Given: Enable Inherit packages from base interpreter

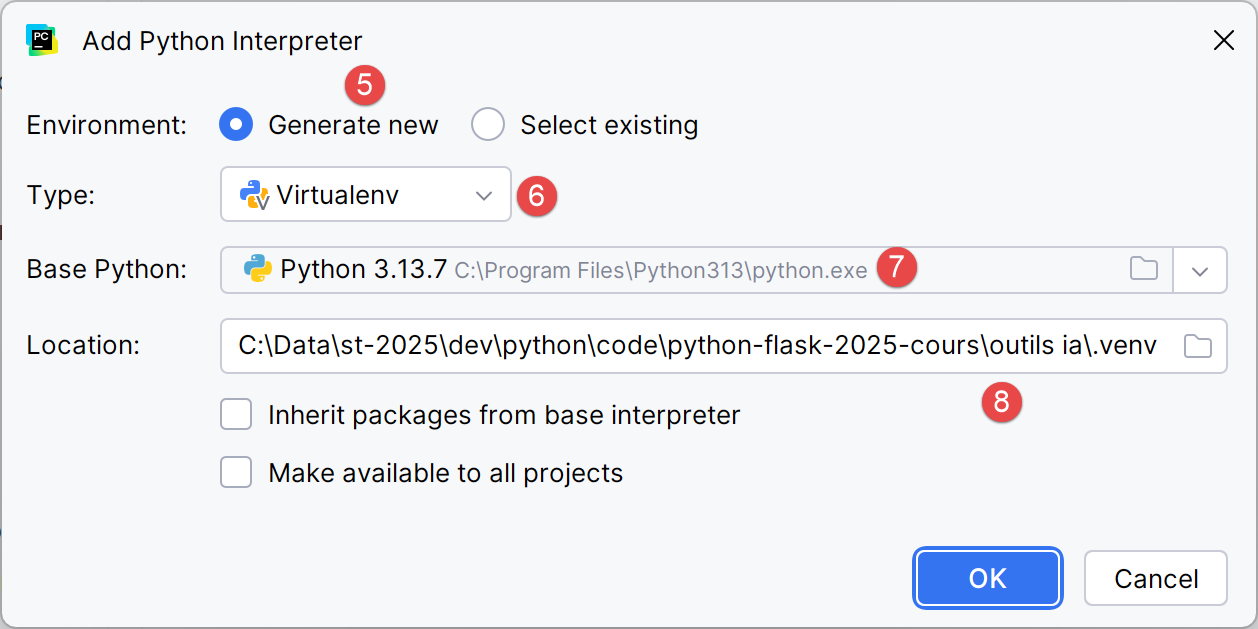Looking at the screenshot, I should click(236, 414).
